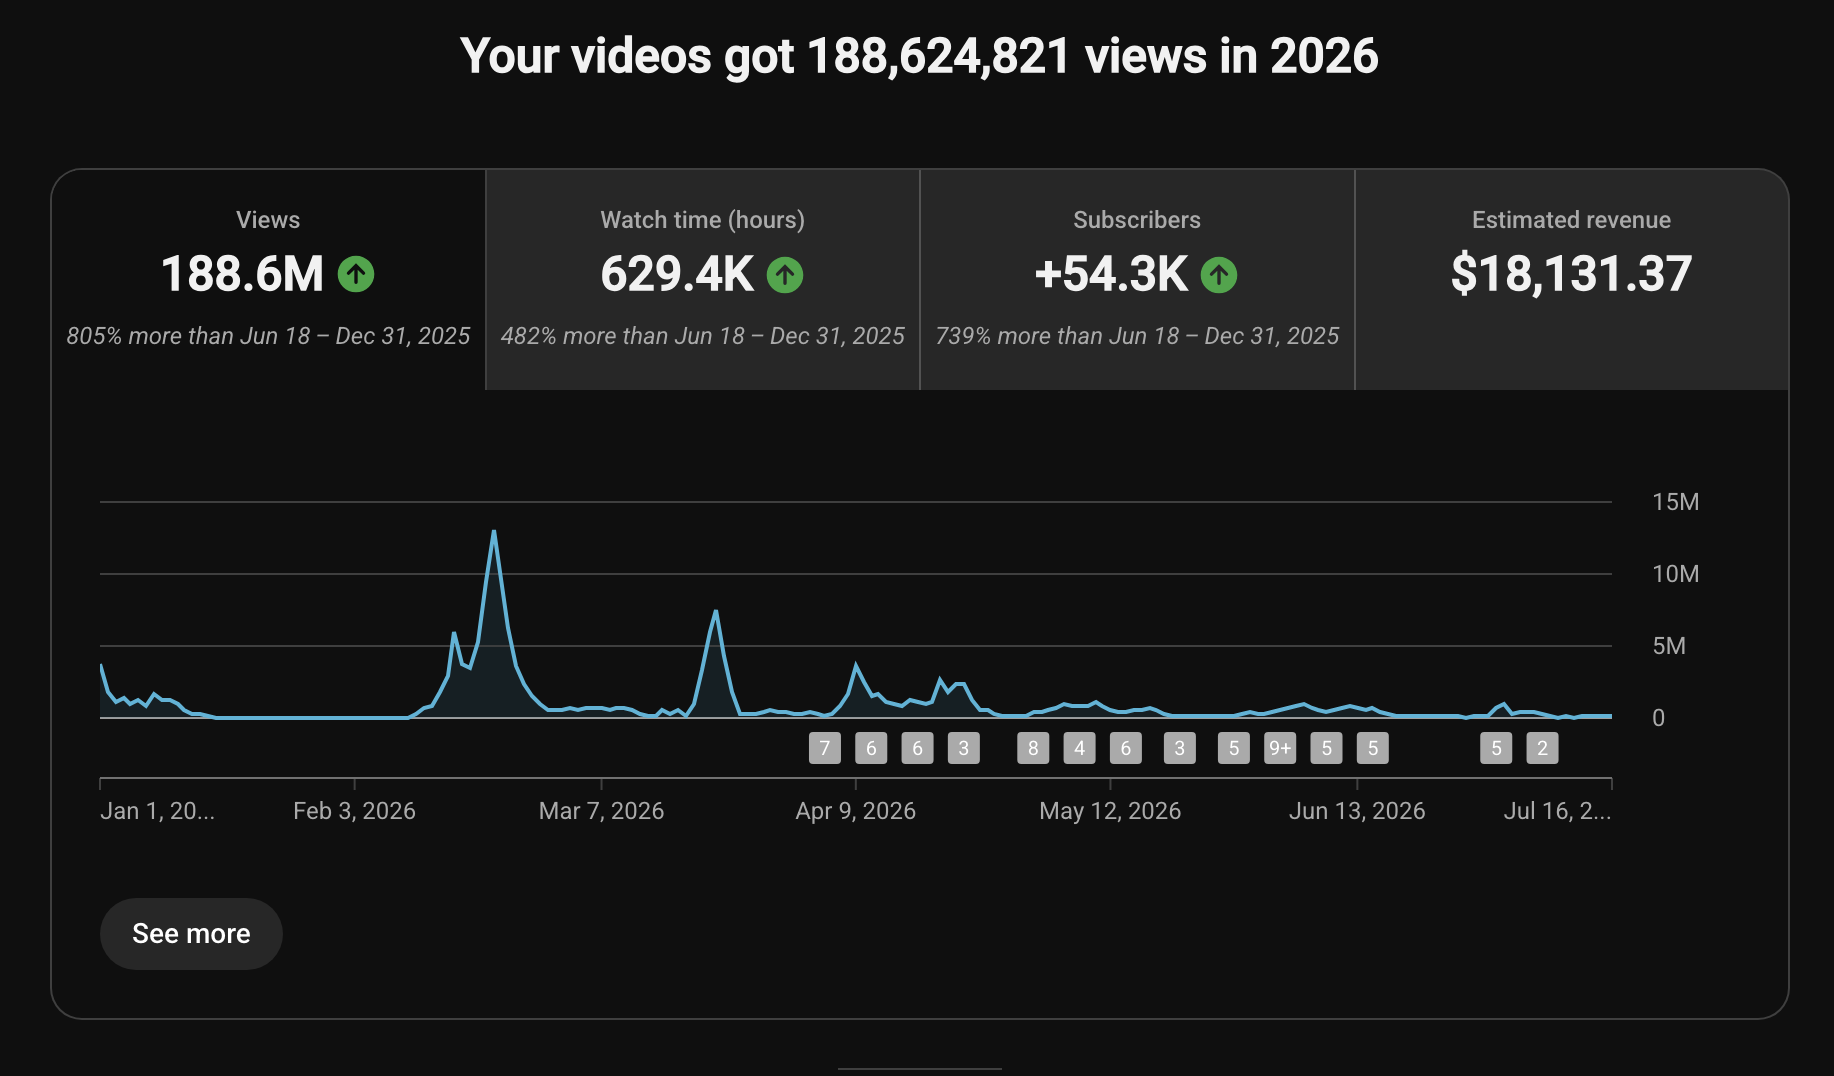Switch to the Watch time (hours) tab
The image size is (1834, 1076).
(703, 280)
